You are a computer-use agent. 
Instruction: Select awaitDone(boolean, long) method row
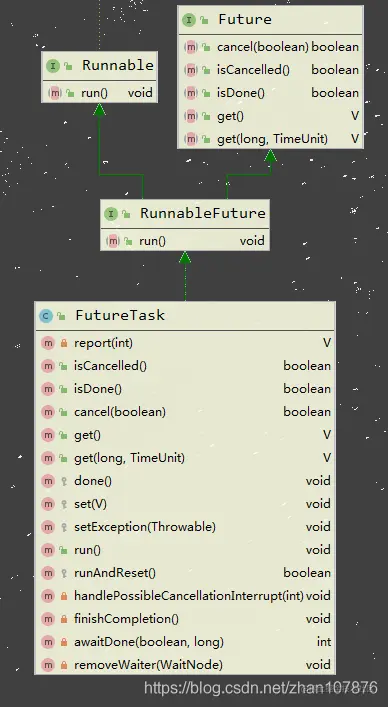click(x=185, y=642)
